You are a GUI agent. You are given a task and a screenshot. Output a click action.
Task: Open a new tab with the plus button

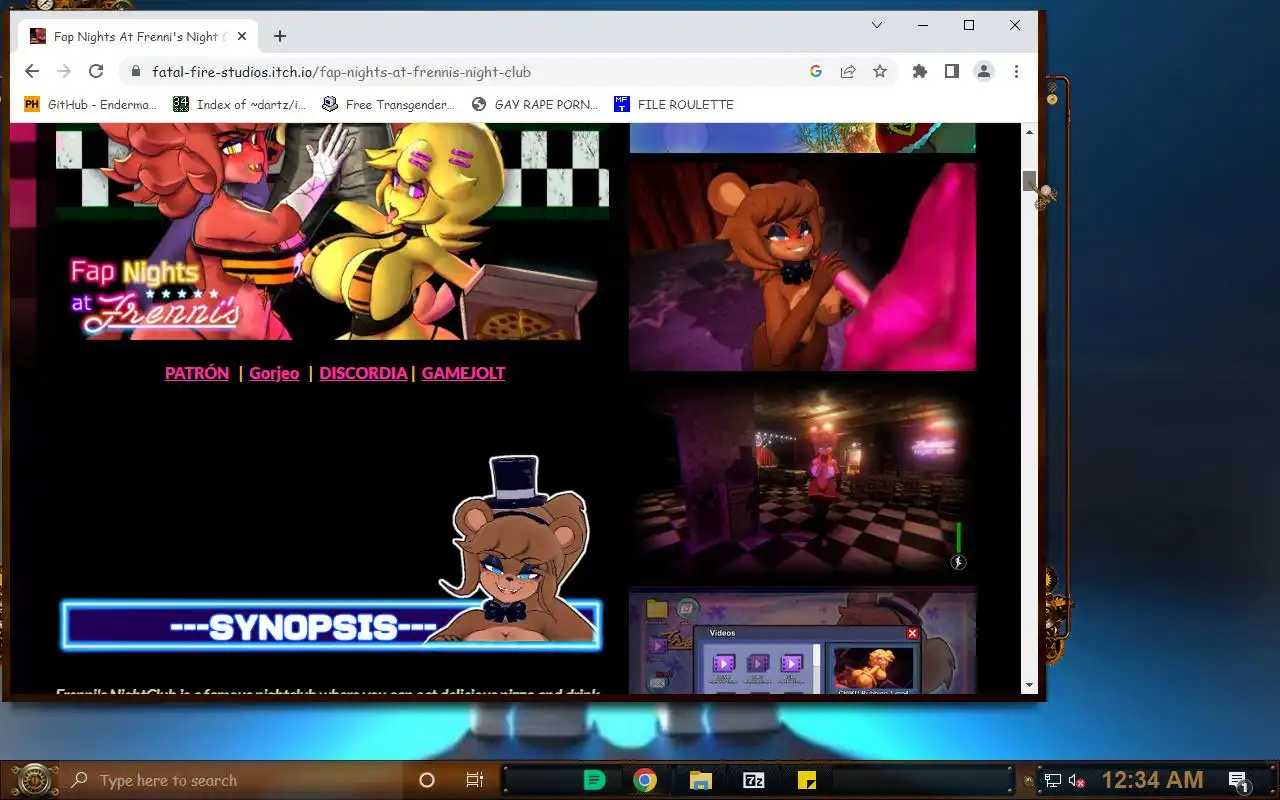click(x=280, y=36)
